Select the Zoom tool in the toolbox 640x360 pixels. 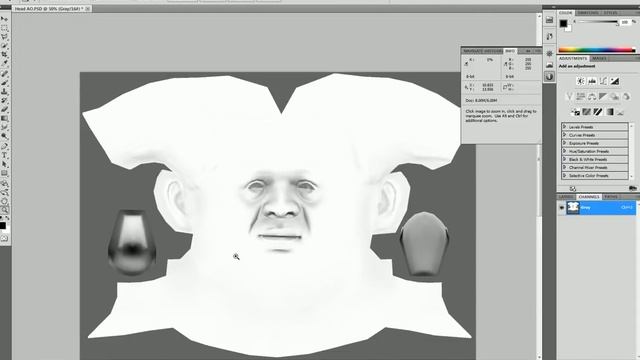coord(4,210)
